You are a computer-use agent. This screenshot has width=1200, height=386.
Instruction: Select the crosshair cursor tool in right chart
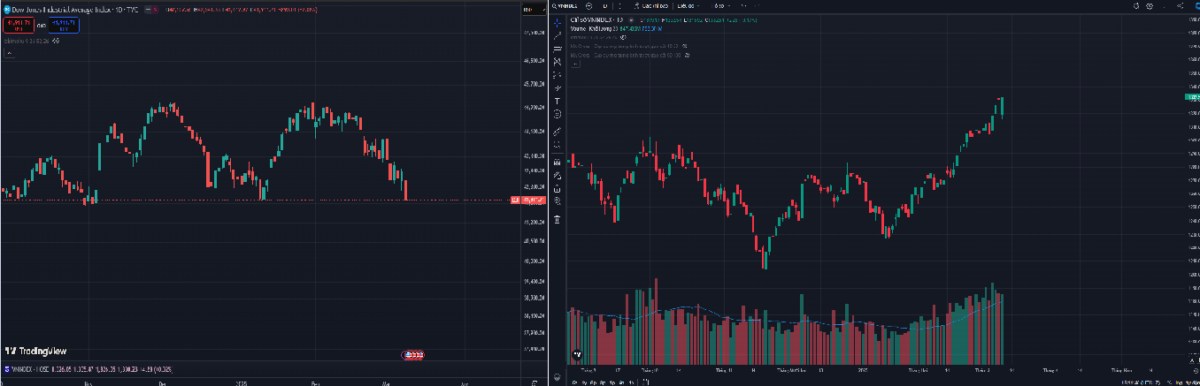coord(557,22)
